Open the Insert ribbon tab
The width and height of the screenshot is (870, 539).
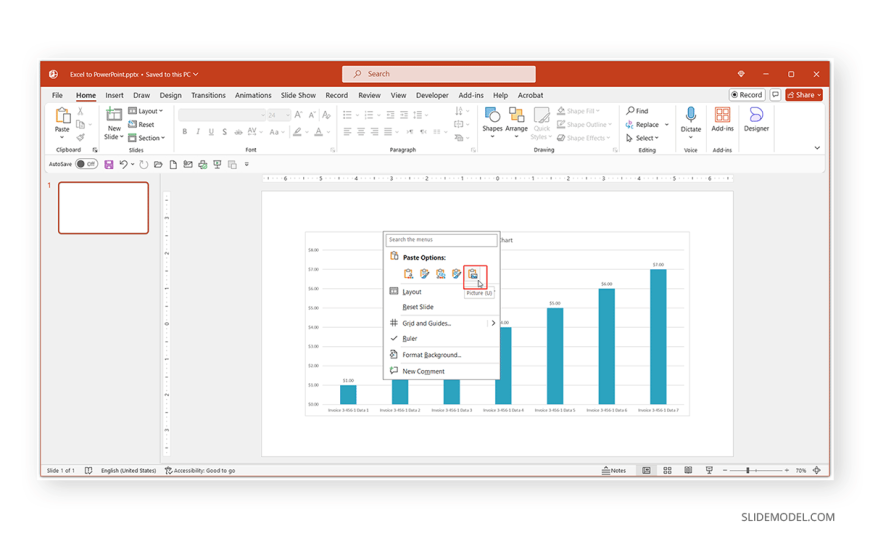114,95
